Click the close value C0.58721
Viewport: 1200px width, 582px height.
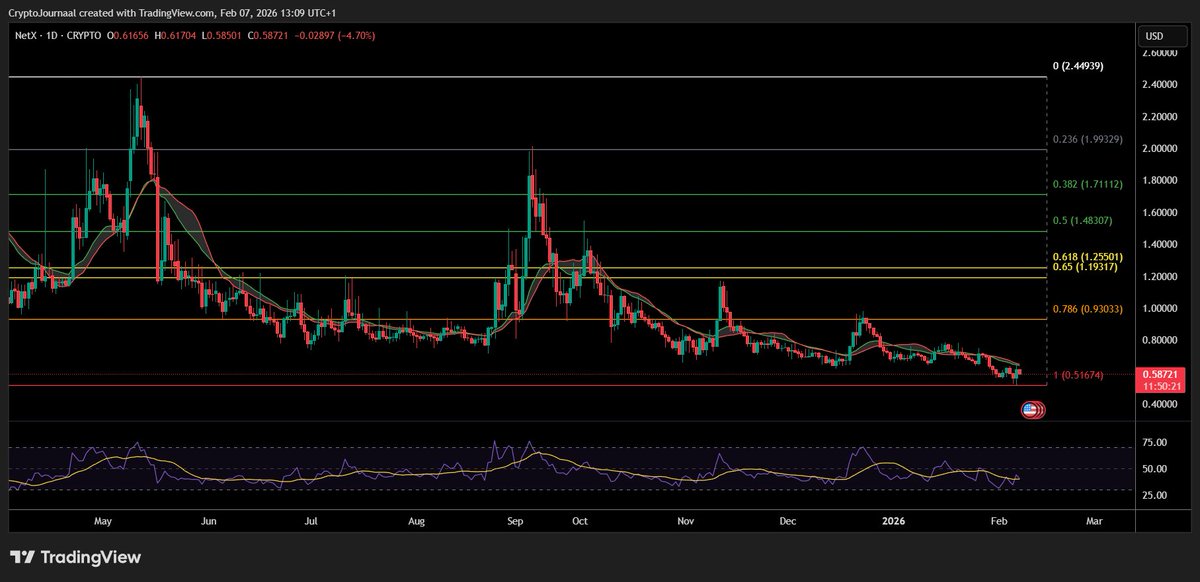click(x=266, y=35)
